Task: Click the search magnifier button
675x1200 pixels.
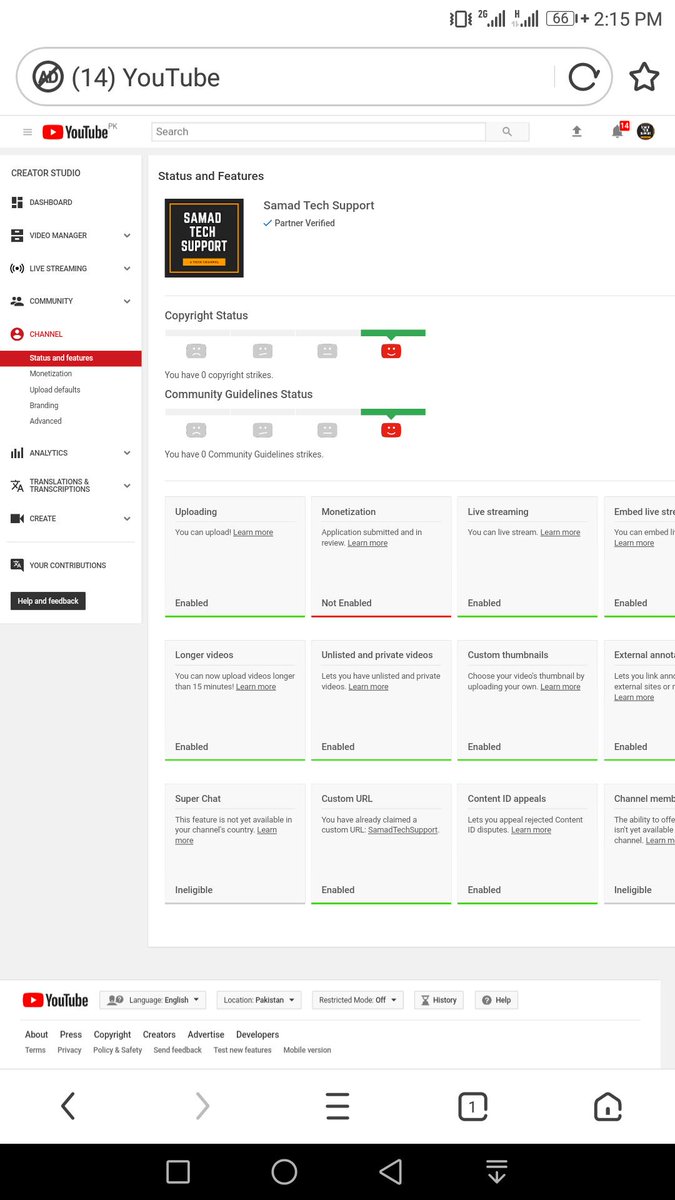Action: [507, 132]
